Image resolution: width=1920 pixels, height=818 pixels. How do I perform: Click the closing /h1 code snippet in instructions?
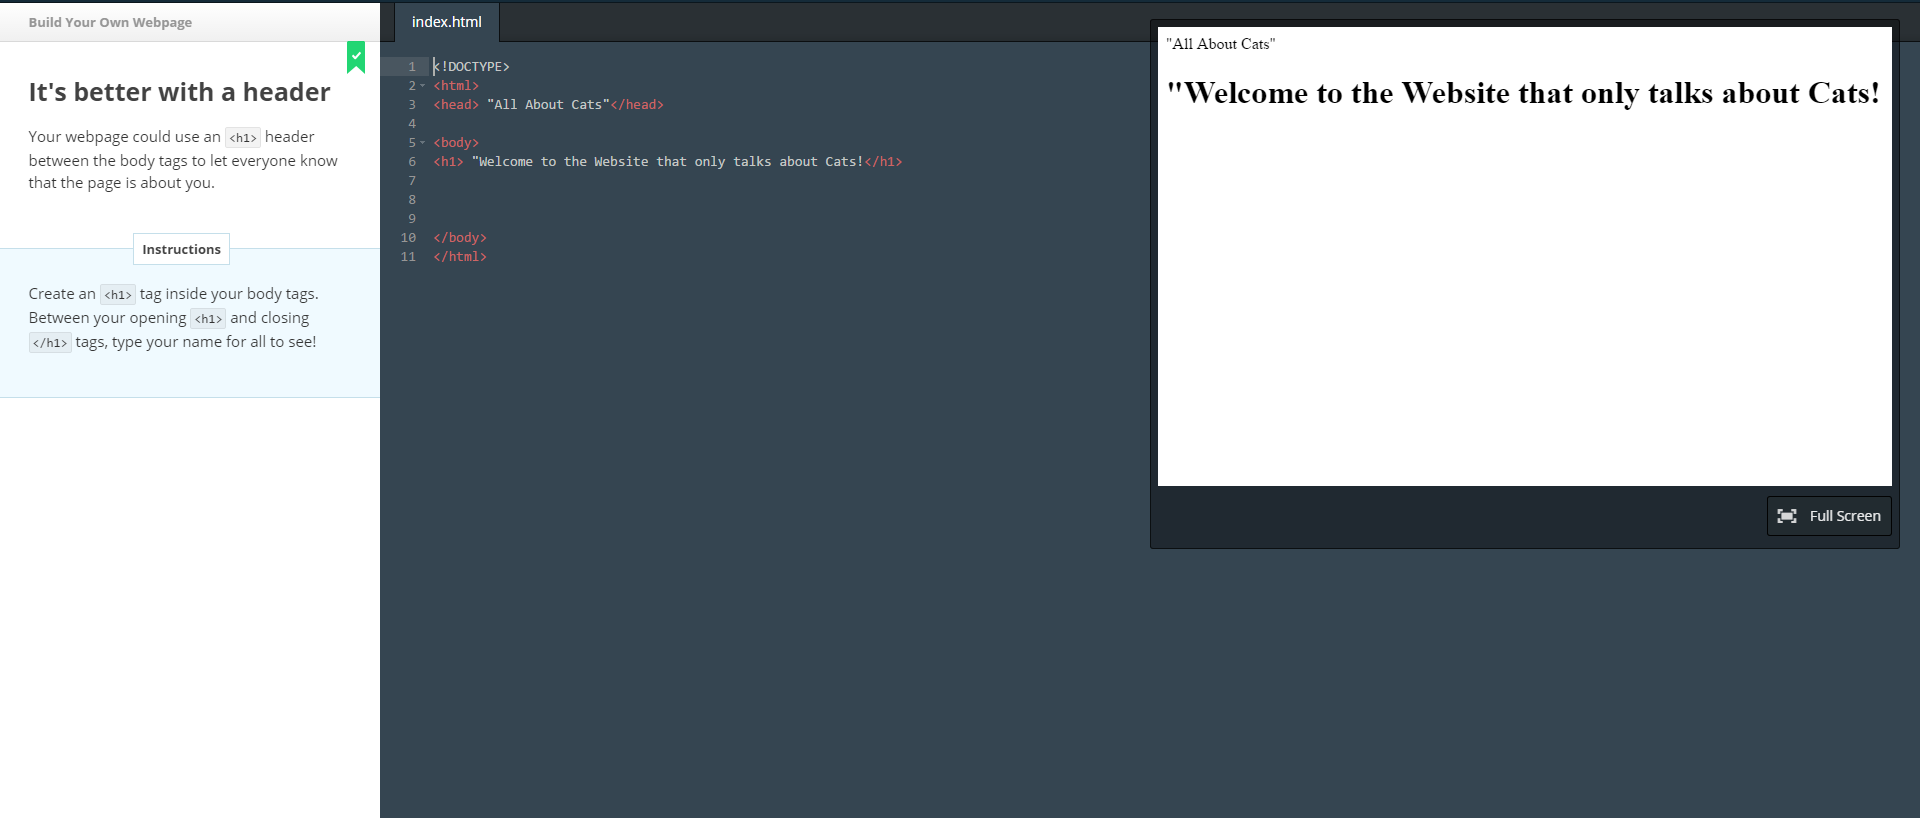[x=50, y=343]
